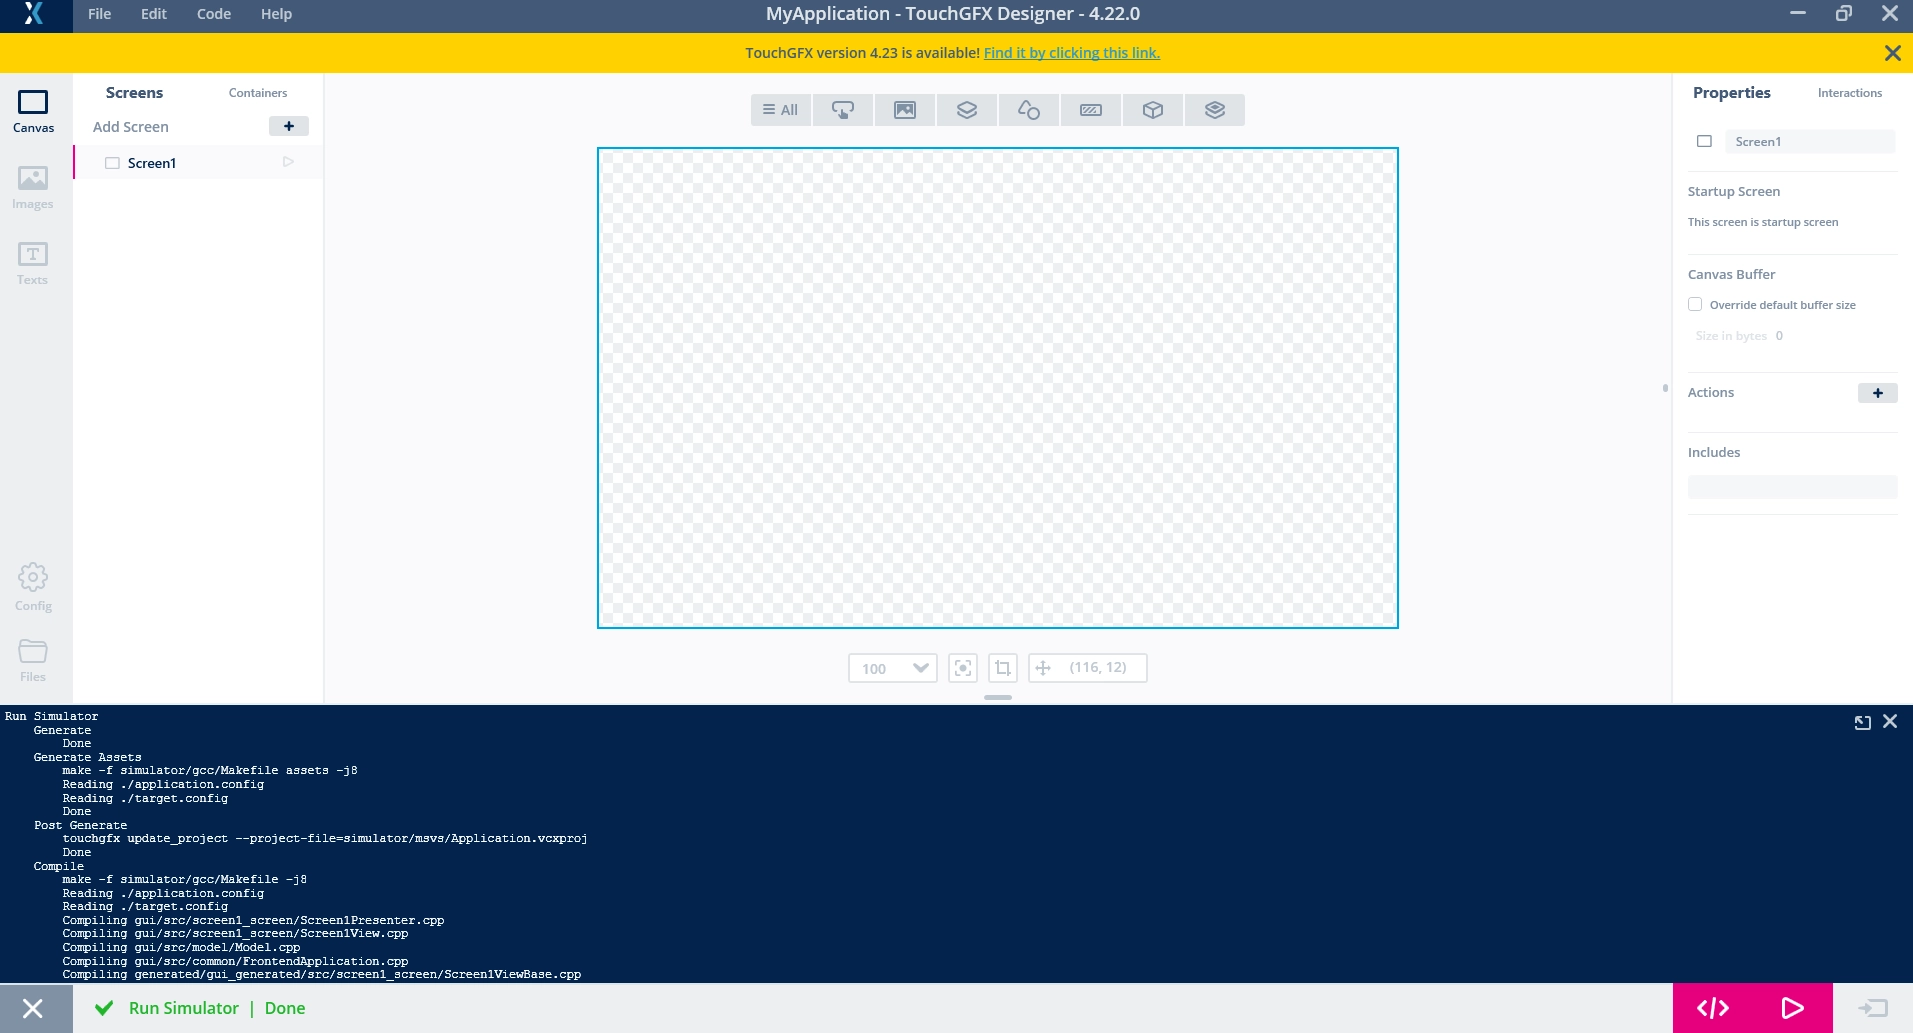Image resolution: width=1913 pixels, height=1033 pixels.
Task: Open the Images sidebar view
Action: click(33, 187)
